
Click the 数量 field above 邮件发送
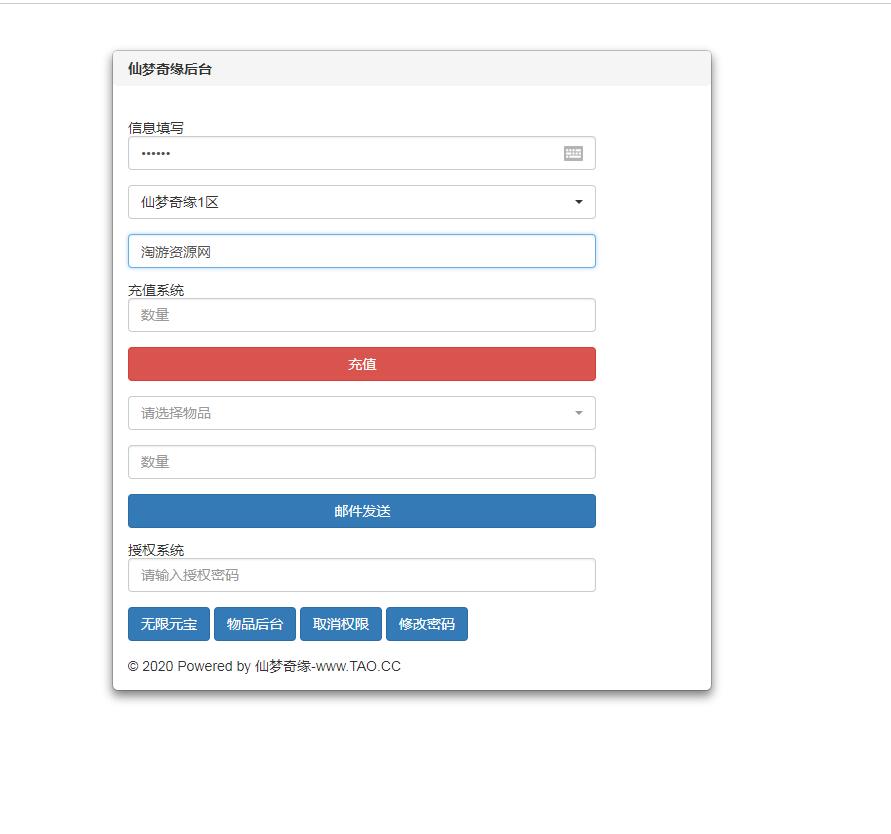(x=361, y=462)
